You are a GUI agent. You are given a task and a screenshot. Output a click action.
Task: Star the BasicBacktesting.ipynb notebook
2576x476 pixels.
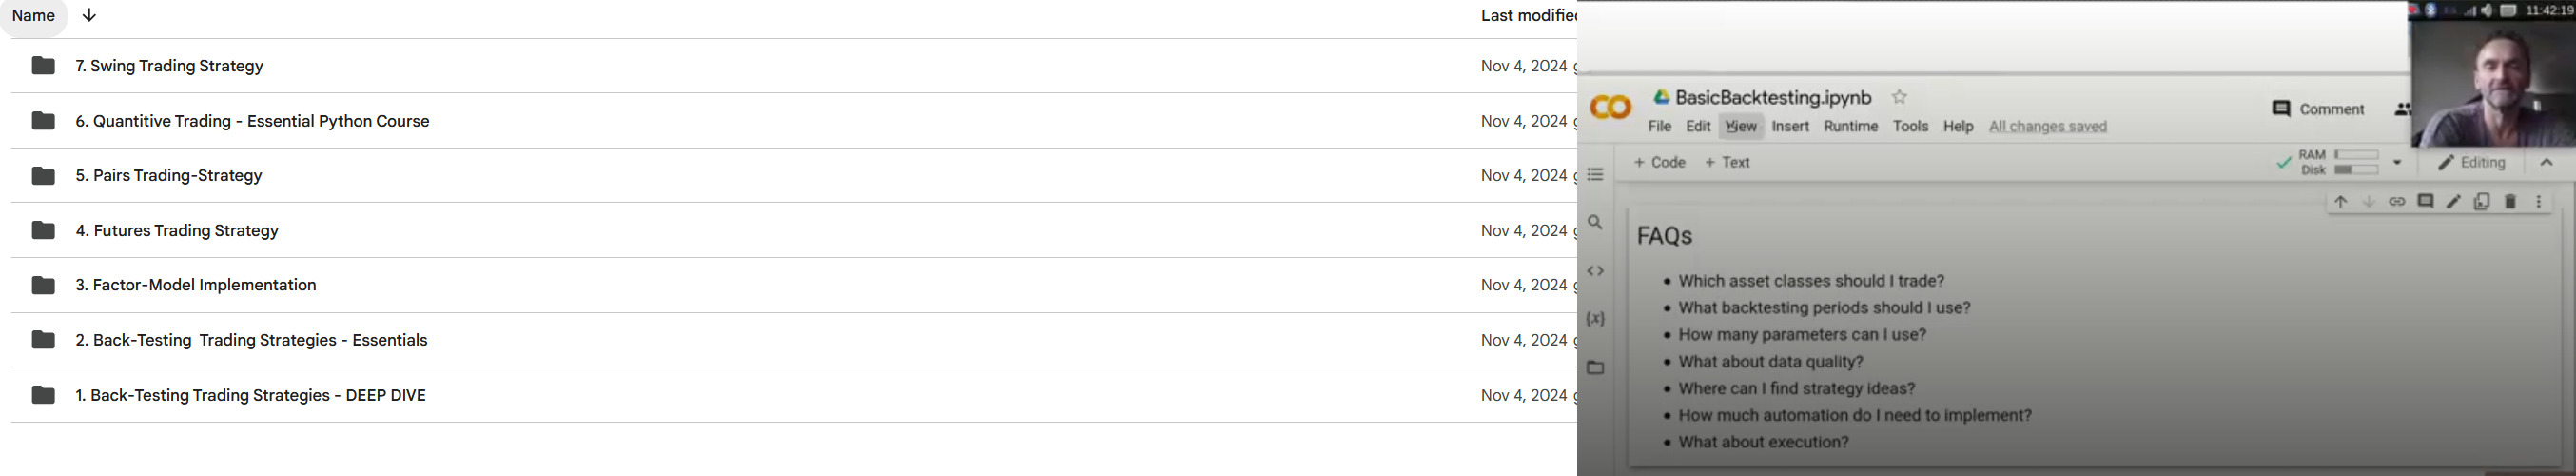click(x=1899, y=97)
